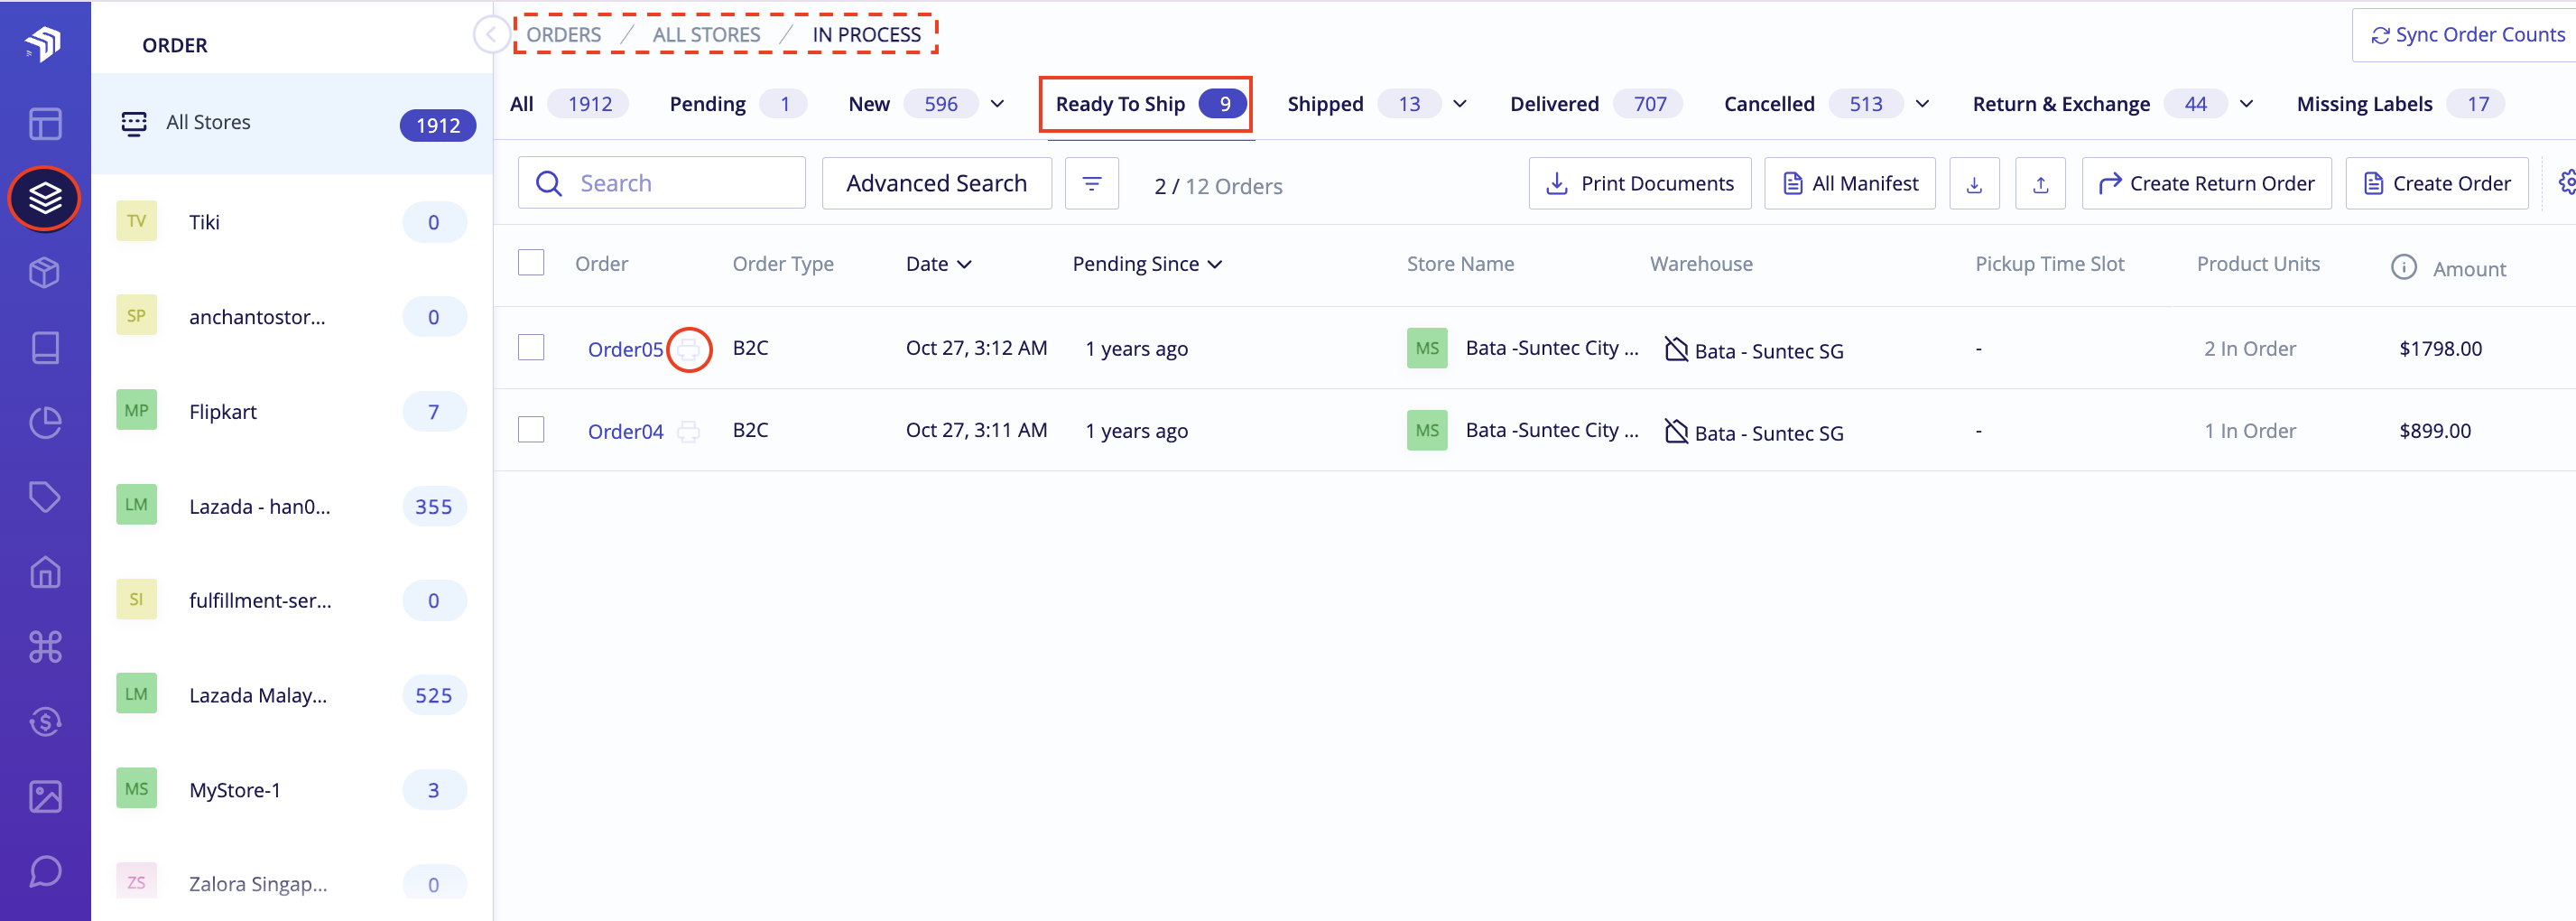The height and width of the screenshot is (921, 2576).
Task: Switch to the Delivered tab
Action: tap(1595, 104)
